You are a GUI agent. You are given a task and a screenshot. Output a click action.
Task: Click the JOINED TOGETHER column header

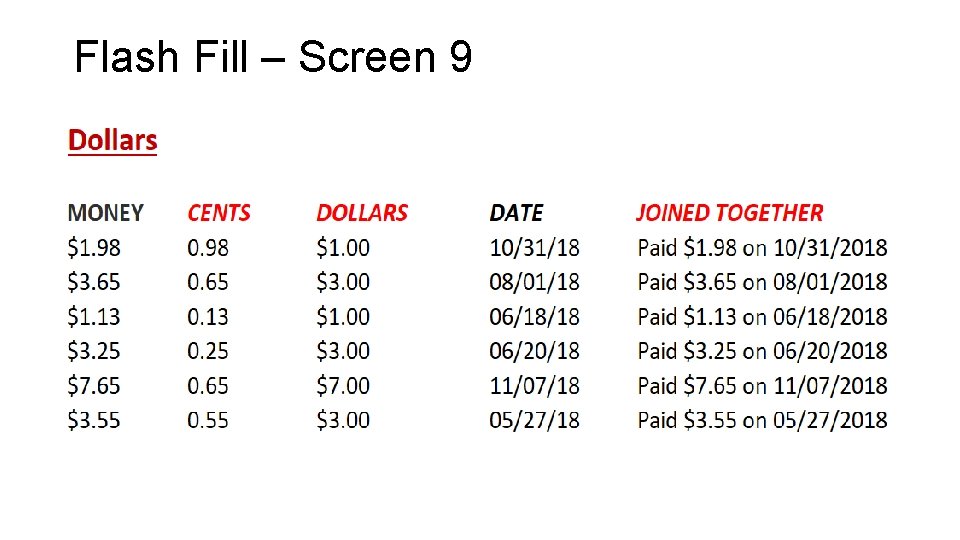coord(729,213)
